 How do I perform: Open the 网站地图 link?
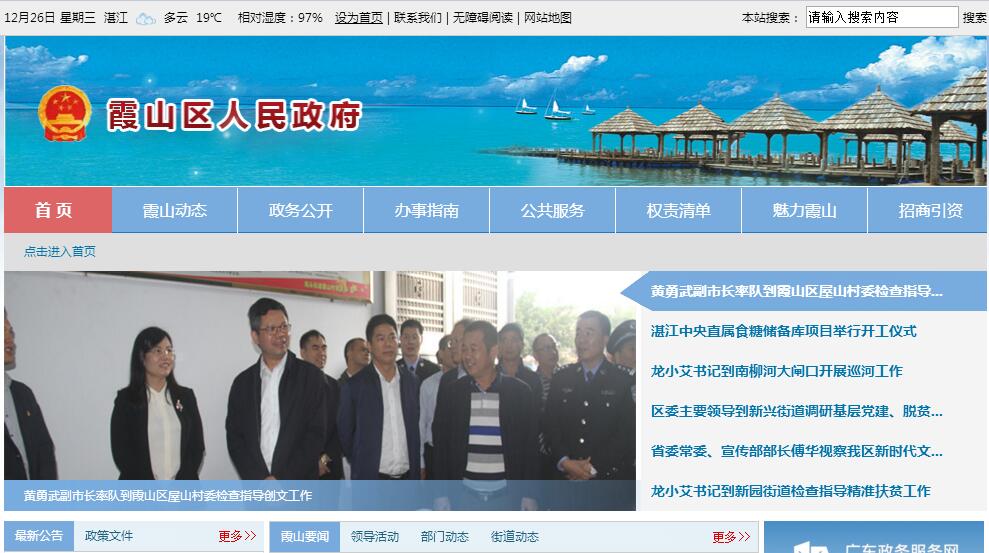click(x=547, y=18)
